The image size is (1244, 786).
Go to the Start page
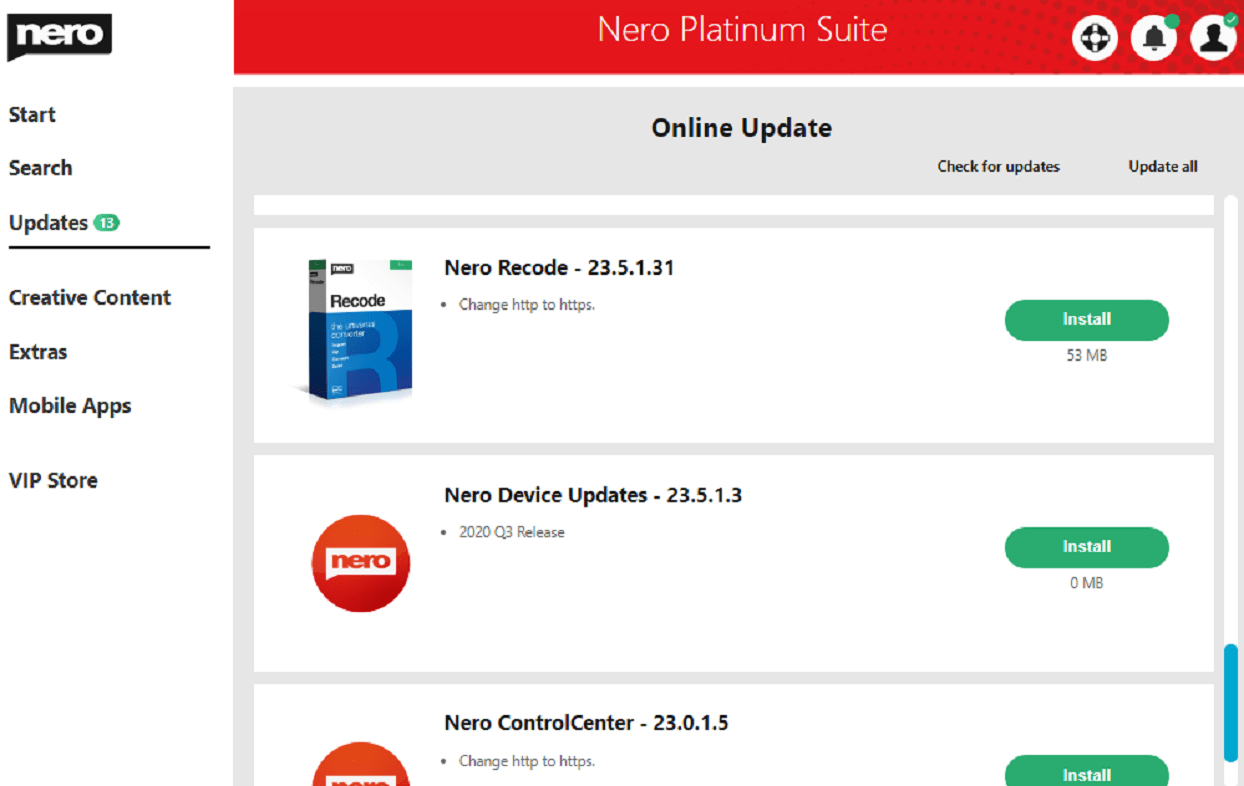coord(32,115)
